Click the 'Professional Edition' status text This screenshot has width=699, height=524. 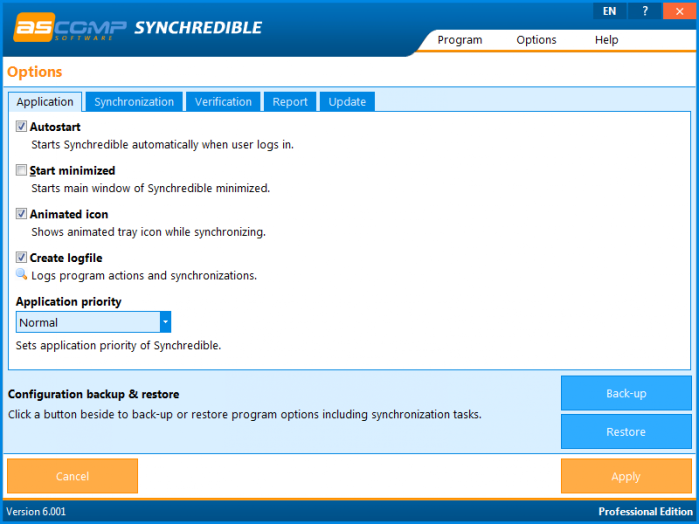coord(645,511)
